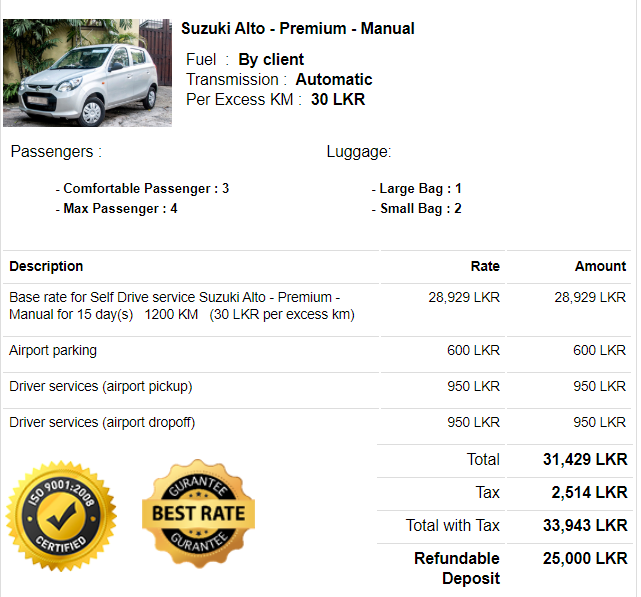Click the Airport parking row label
The image size is (641, 597).
53,350
